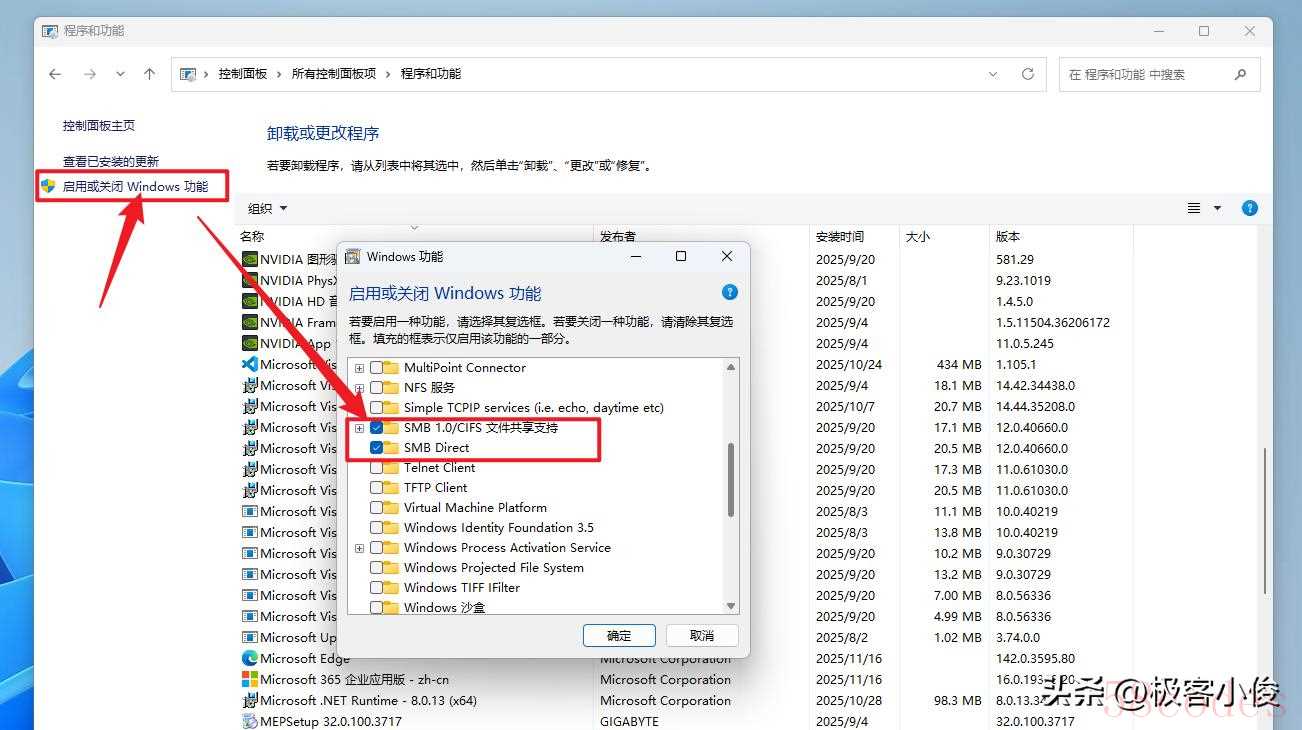Select the NVIDIA HD audio driver icon

click(x=250, y=301)
